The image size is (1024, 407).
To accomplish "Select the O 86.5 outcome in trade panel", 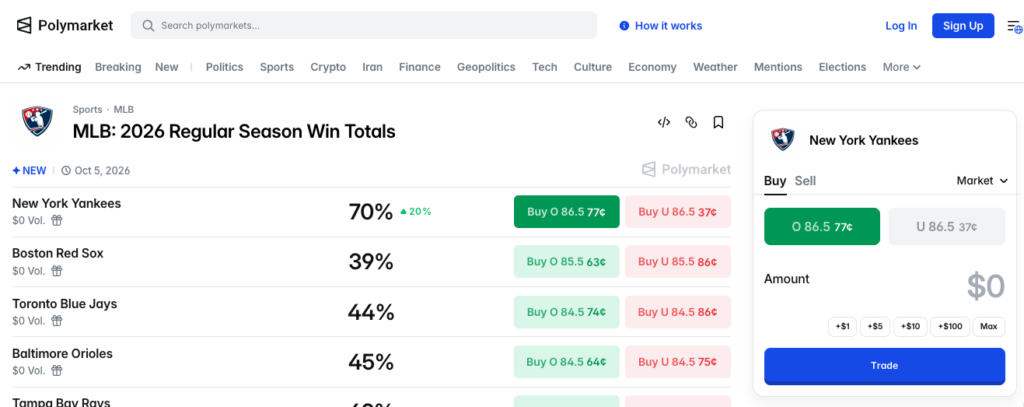I will tap(821, 227).
